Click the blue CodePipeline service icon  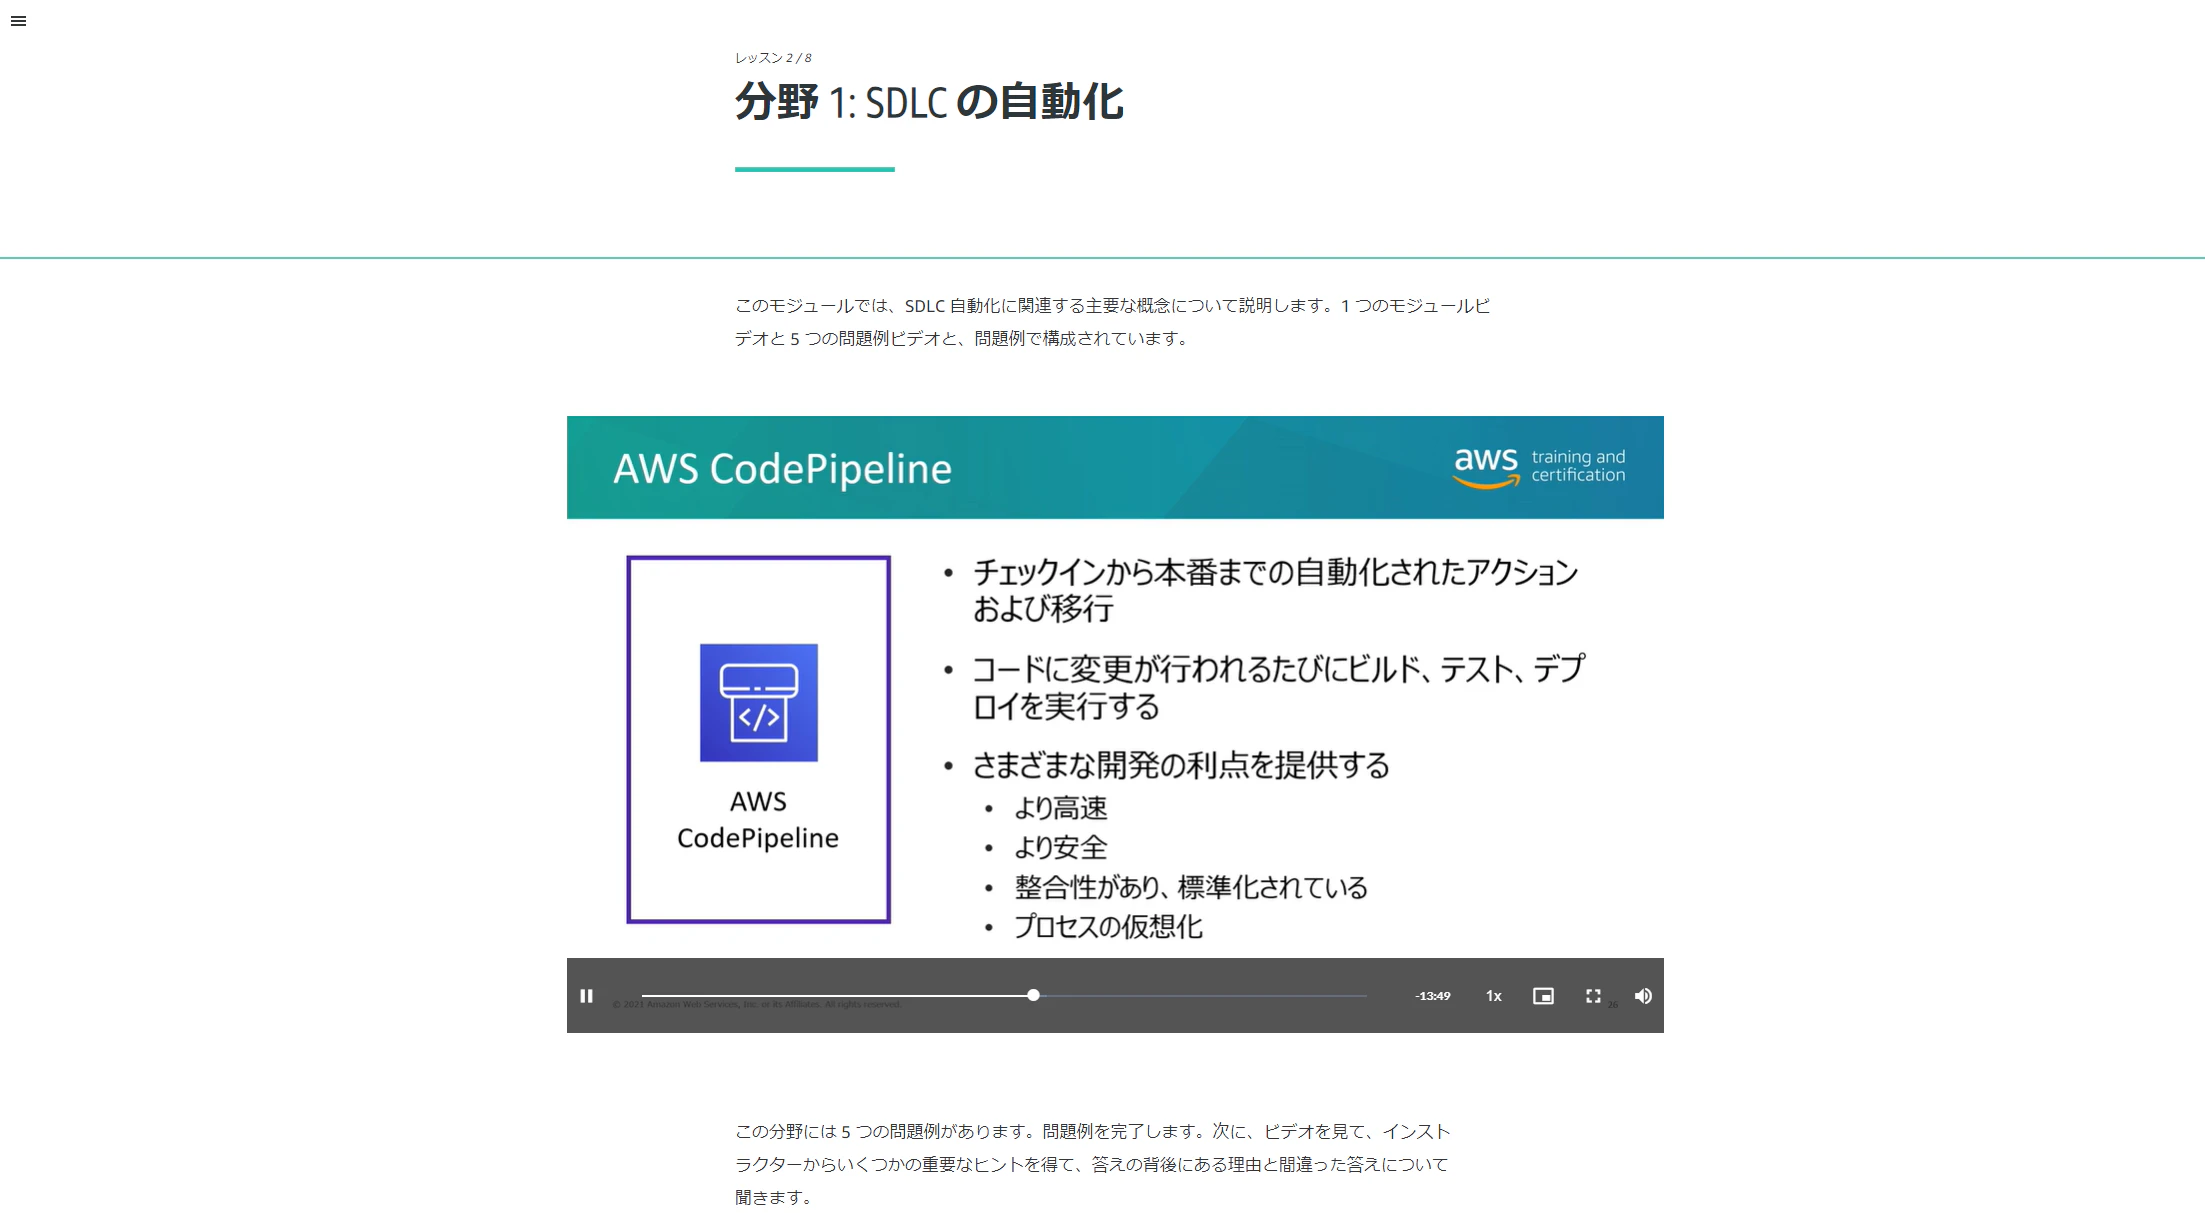[758, 702]
